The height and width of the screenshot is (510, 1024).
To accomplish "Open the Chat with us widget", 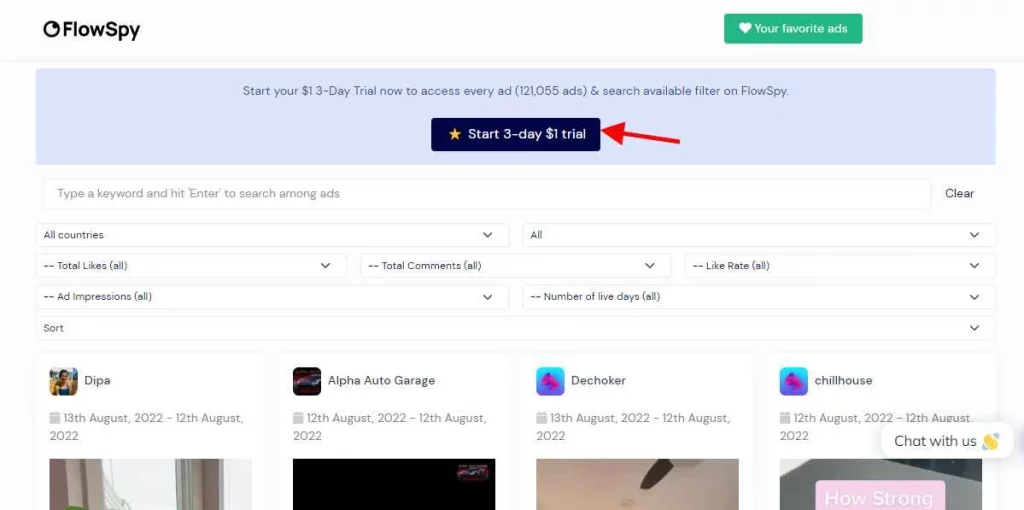I will click(x=946, y=441).
